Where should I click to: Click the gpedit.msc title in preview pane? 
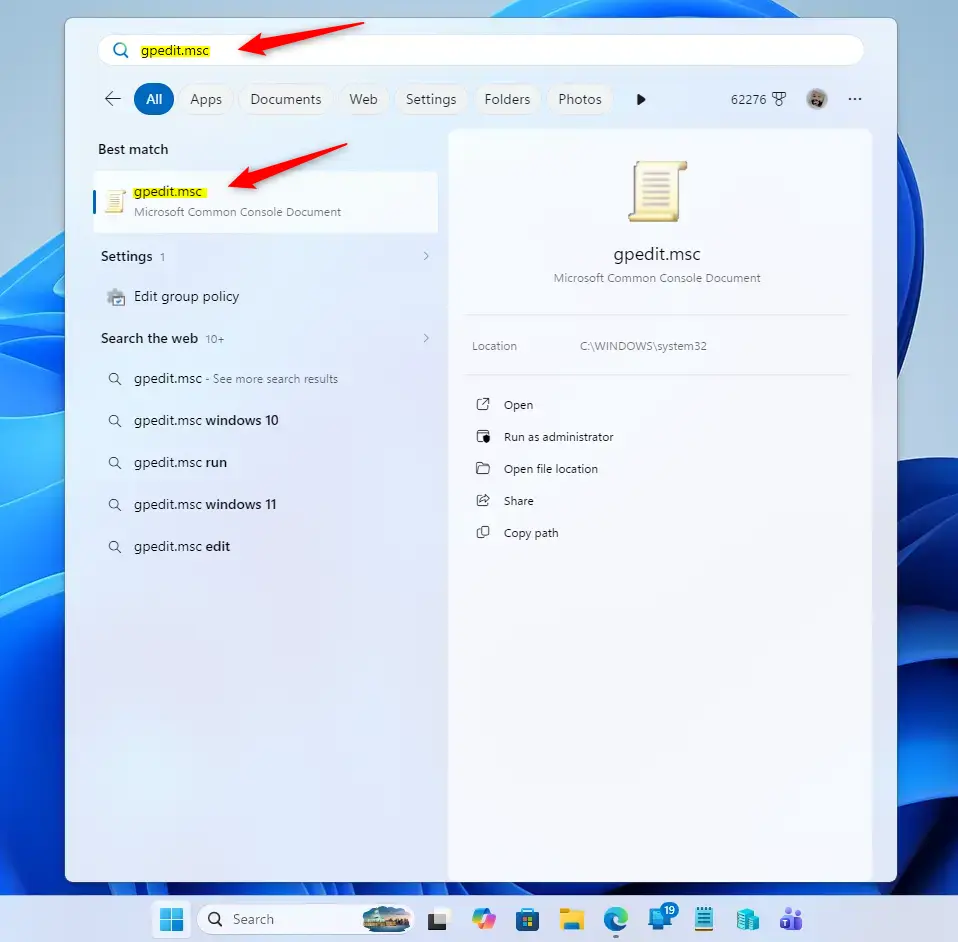(x=657, y=254)
